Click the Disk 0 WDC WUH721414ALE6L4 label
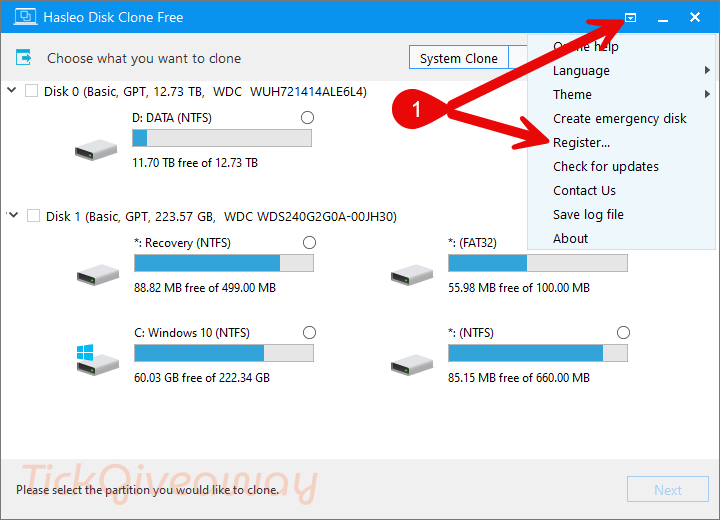Image resolution: width=720 pixels, height=520 pixels. 205,91
